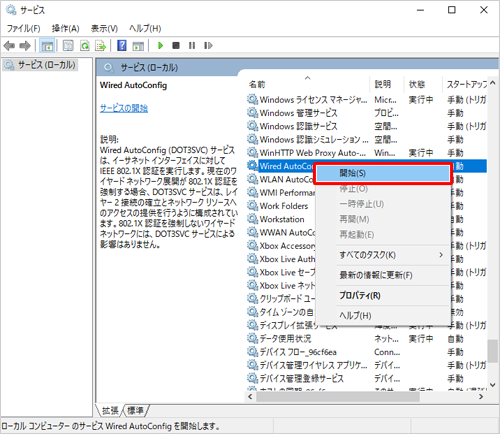The image size is (500, 434).
Task: Click gear icon of Windows 管理サービス row
Action: point(252,113)
